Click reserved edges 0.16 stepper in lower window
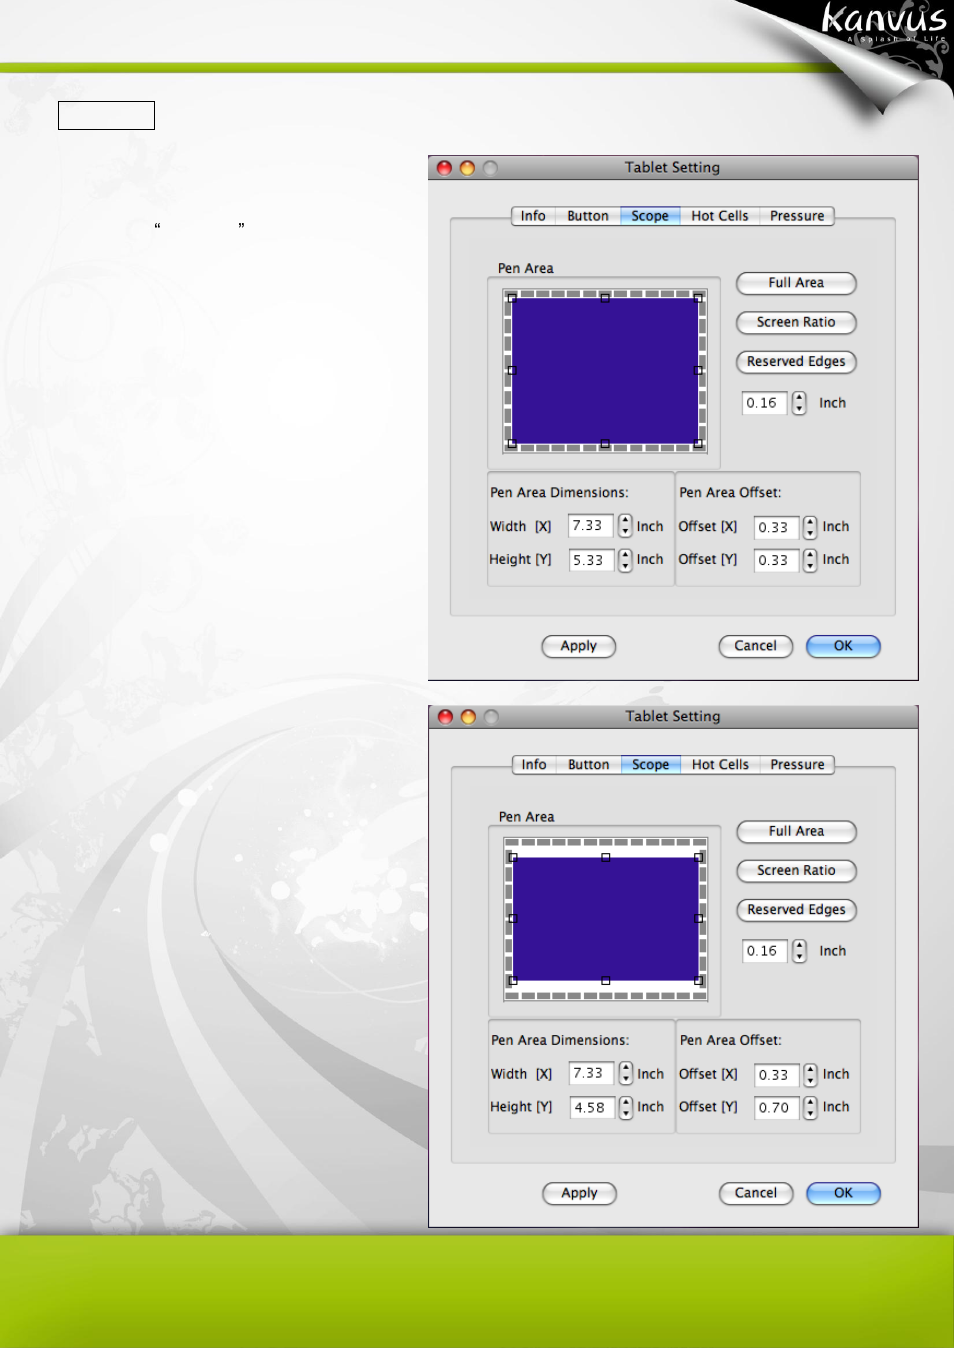This screenshot has width=954, height=1350. [799, 951]
